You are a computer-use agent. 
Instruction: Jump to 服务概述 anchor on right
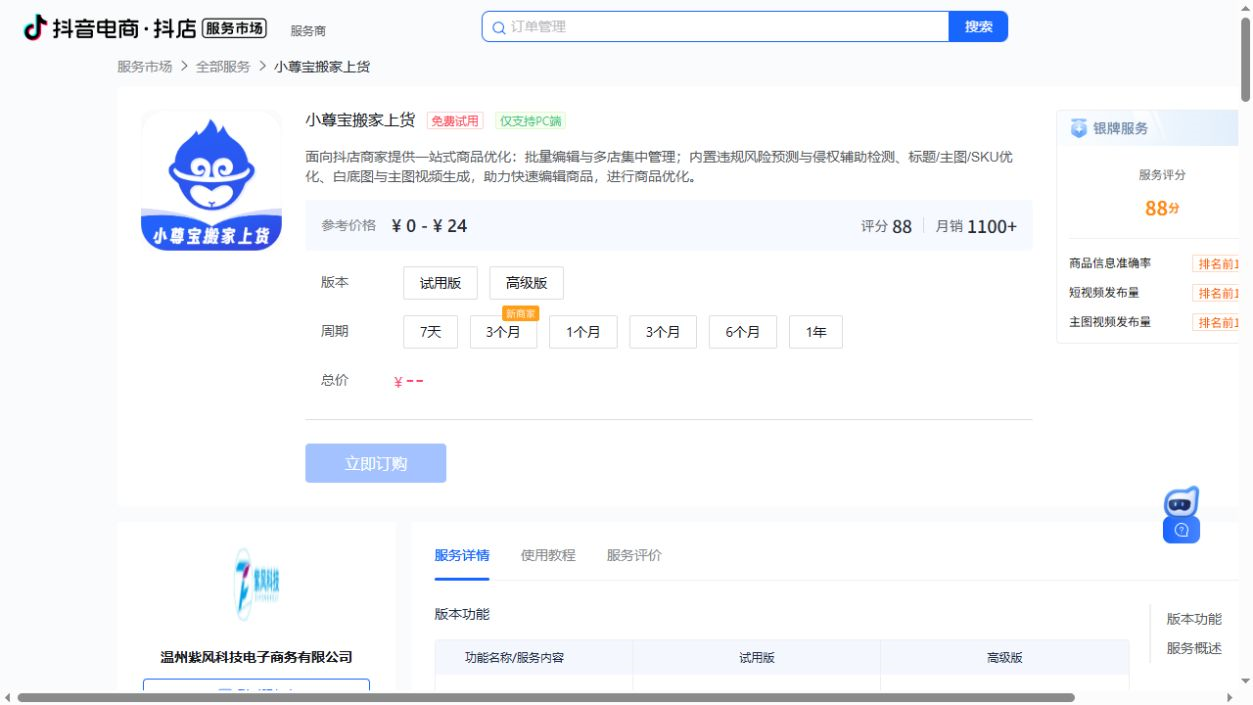click(1194, 648)
